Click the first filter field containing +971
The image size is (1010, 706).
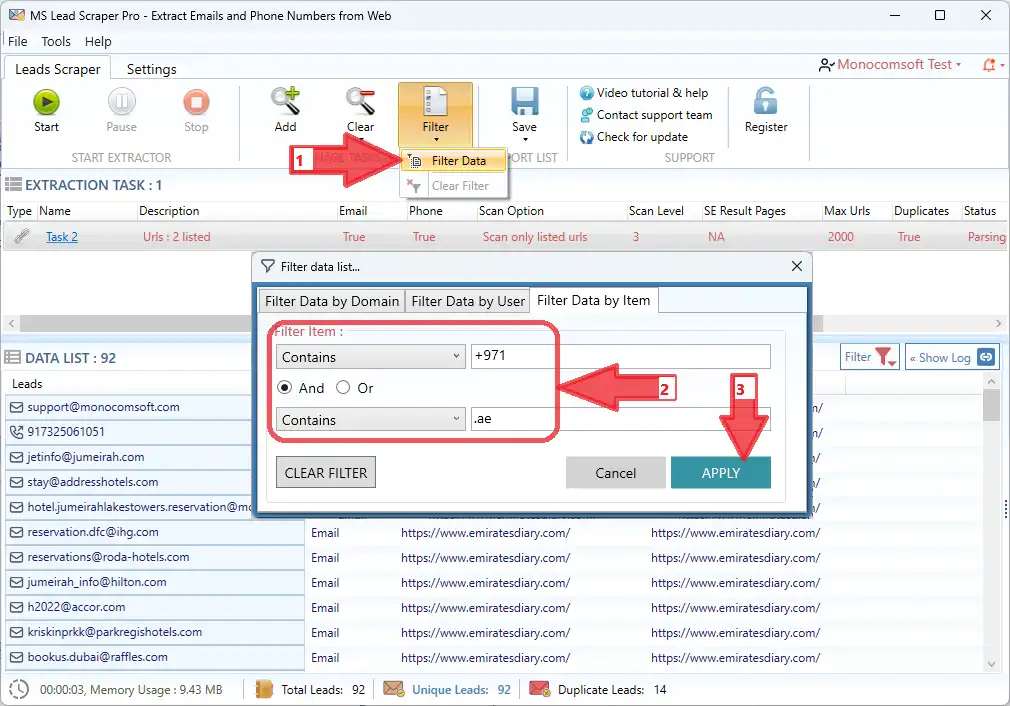pos(620,356)
